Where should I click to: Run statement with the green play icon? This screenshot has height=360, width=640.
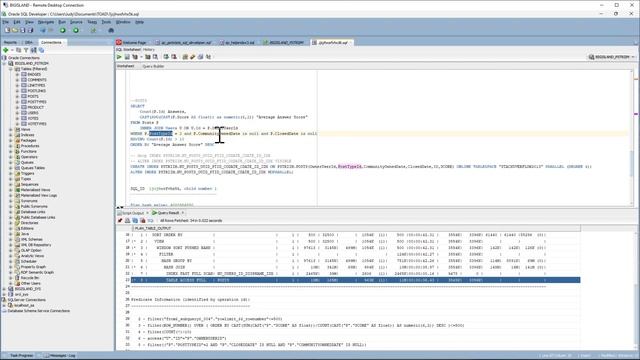pyautogui.click(x=119, y=57)
